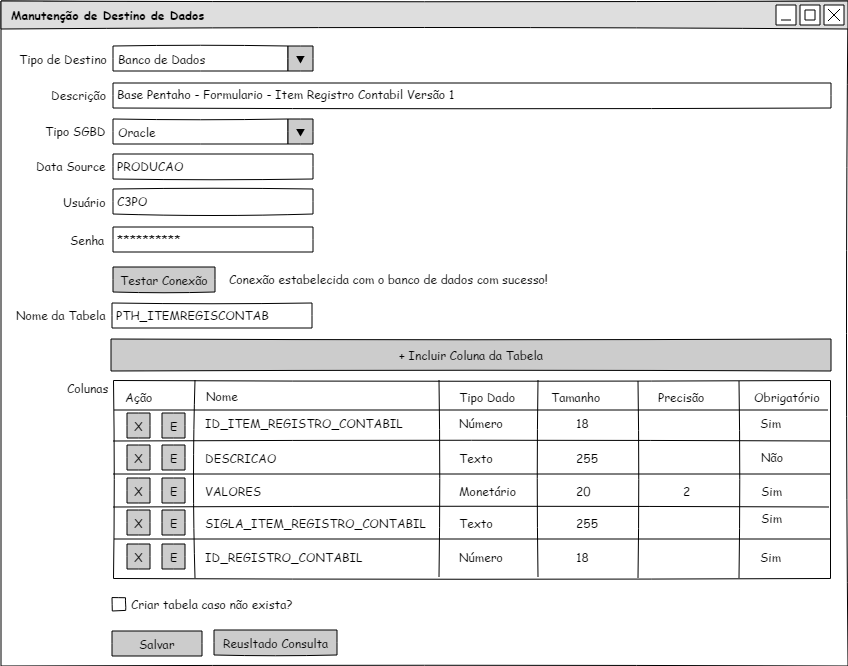Click the E edit icon for DESCRICAO row

click(x=173, y=459)
